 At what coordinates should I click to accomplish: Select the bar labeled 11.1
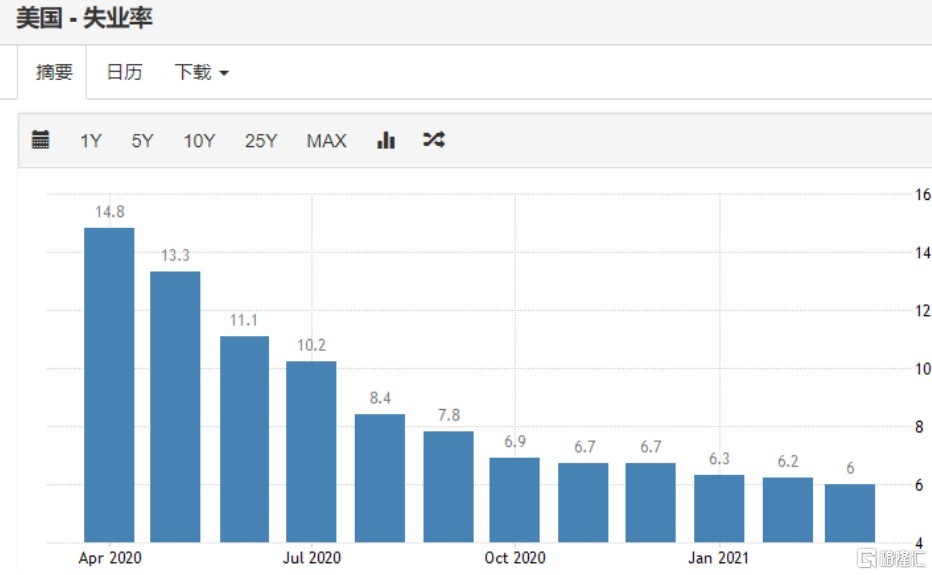coord(244,439)
